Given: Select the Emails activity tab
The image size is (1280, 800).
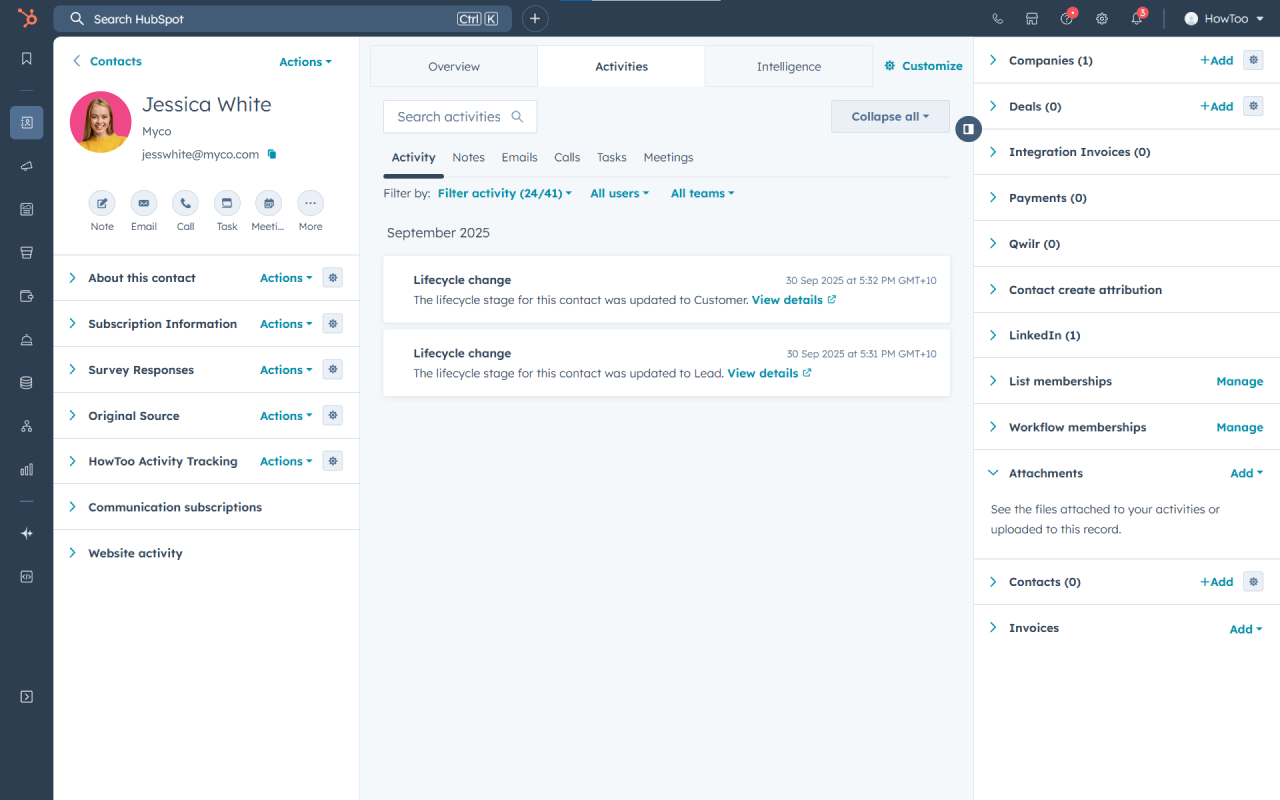Looking at the screenshot, I should (519, 157).
